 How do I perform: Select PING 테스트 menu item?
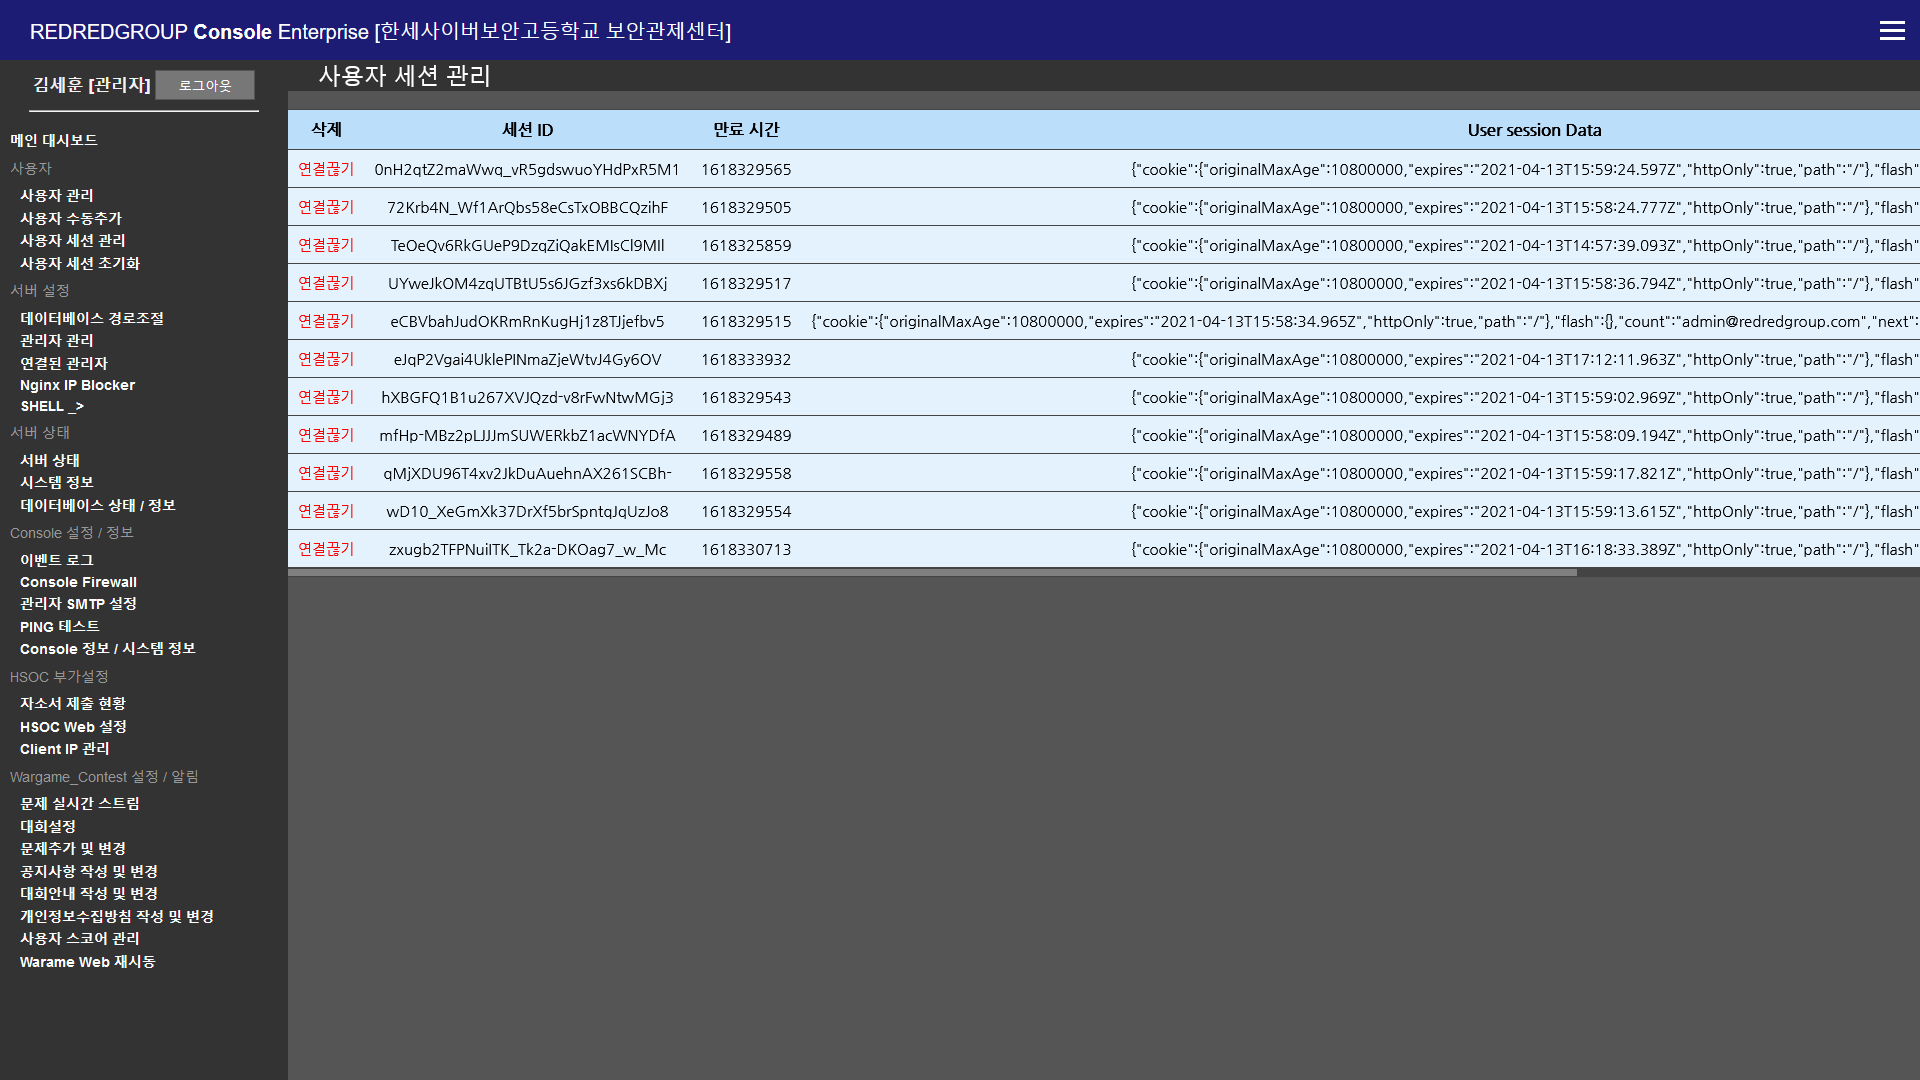click(x=60, y=627)
